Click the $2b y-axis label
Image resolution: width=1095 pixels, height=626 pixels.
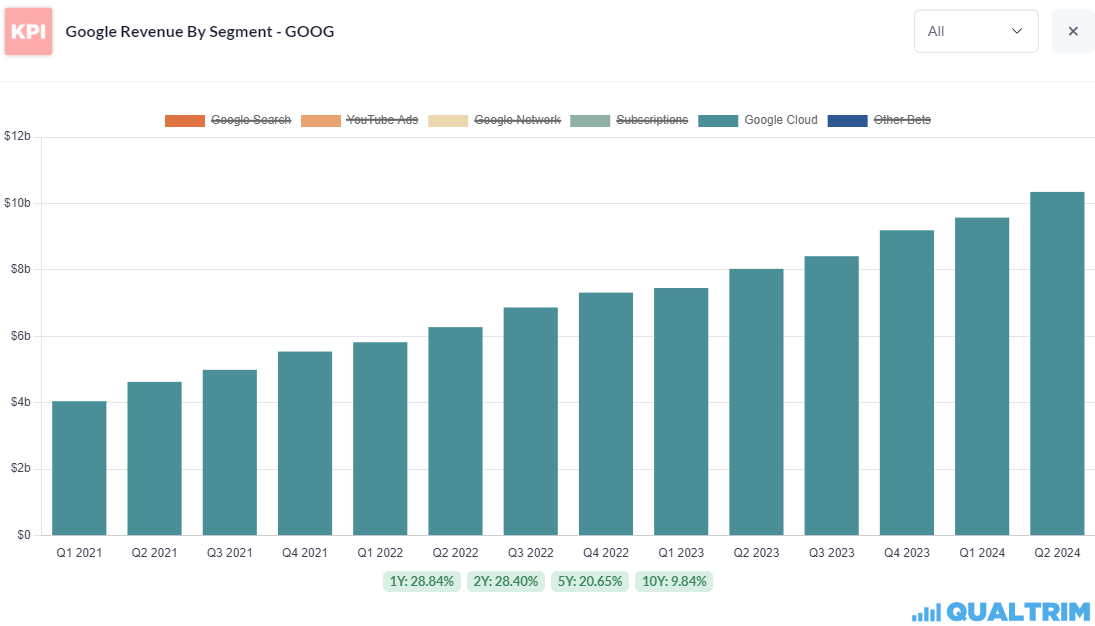point(21,469)
